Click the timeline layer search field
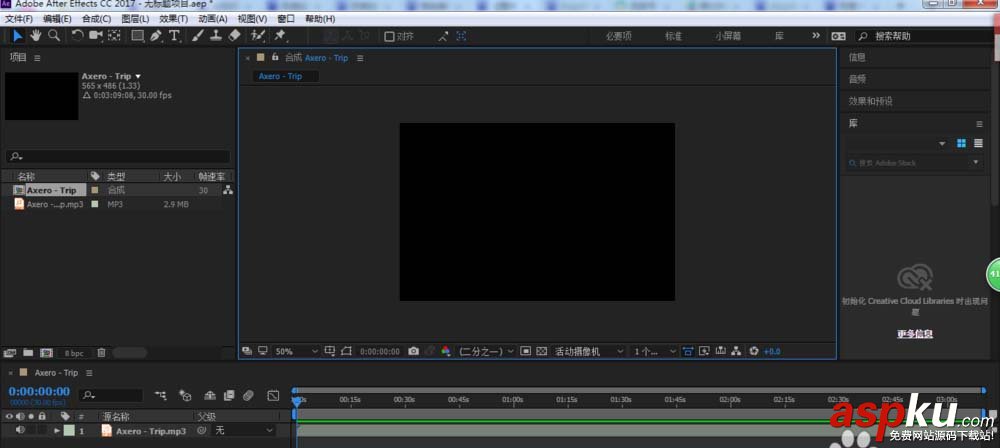The width and height of the screenshot is (1000, 448). 112,396
